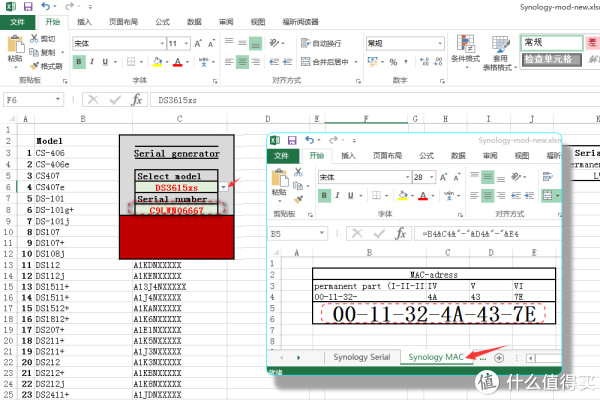Switch to 页面布局 tab in main window

pyautogui.click(x=123, y=22)
